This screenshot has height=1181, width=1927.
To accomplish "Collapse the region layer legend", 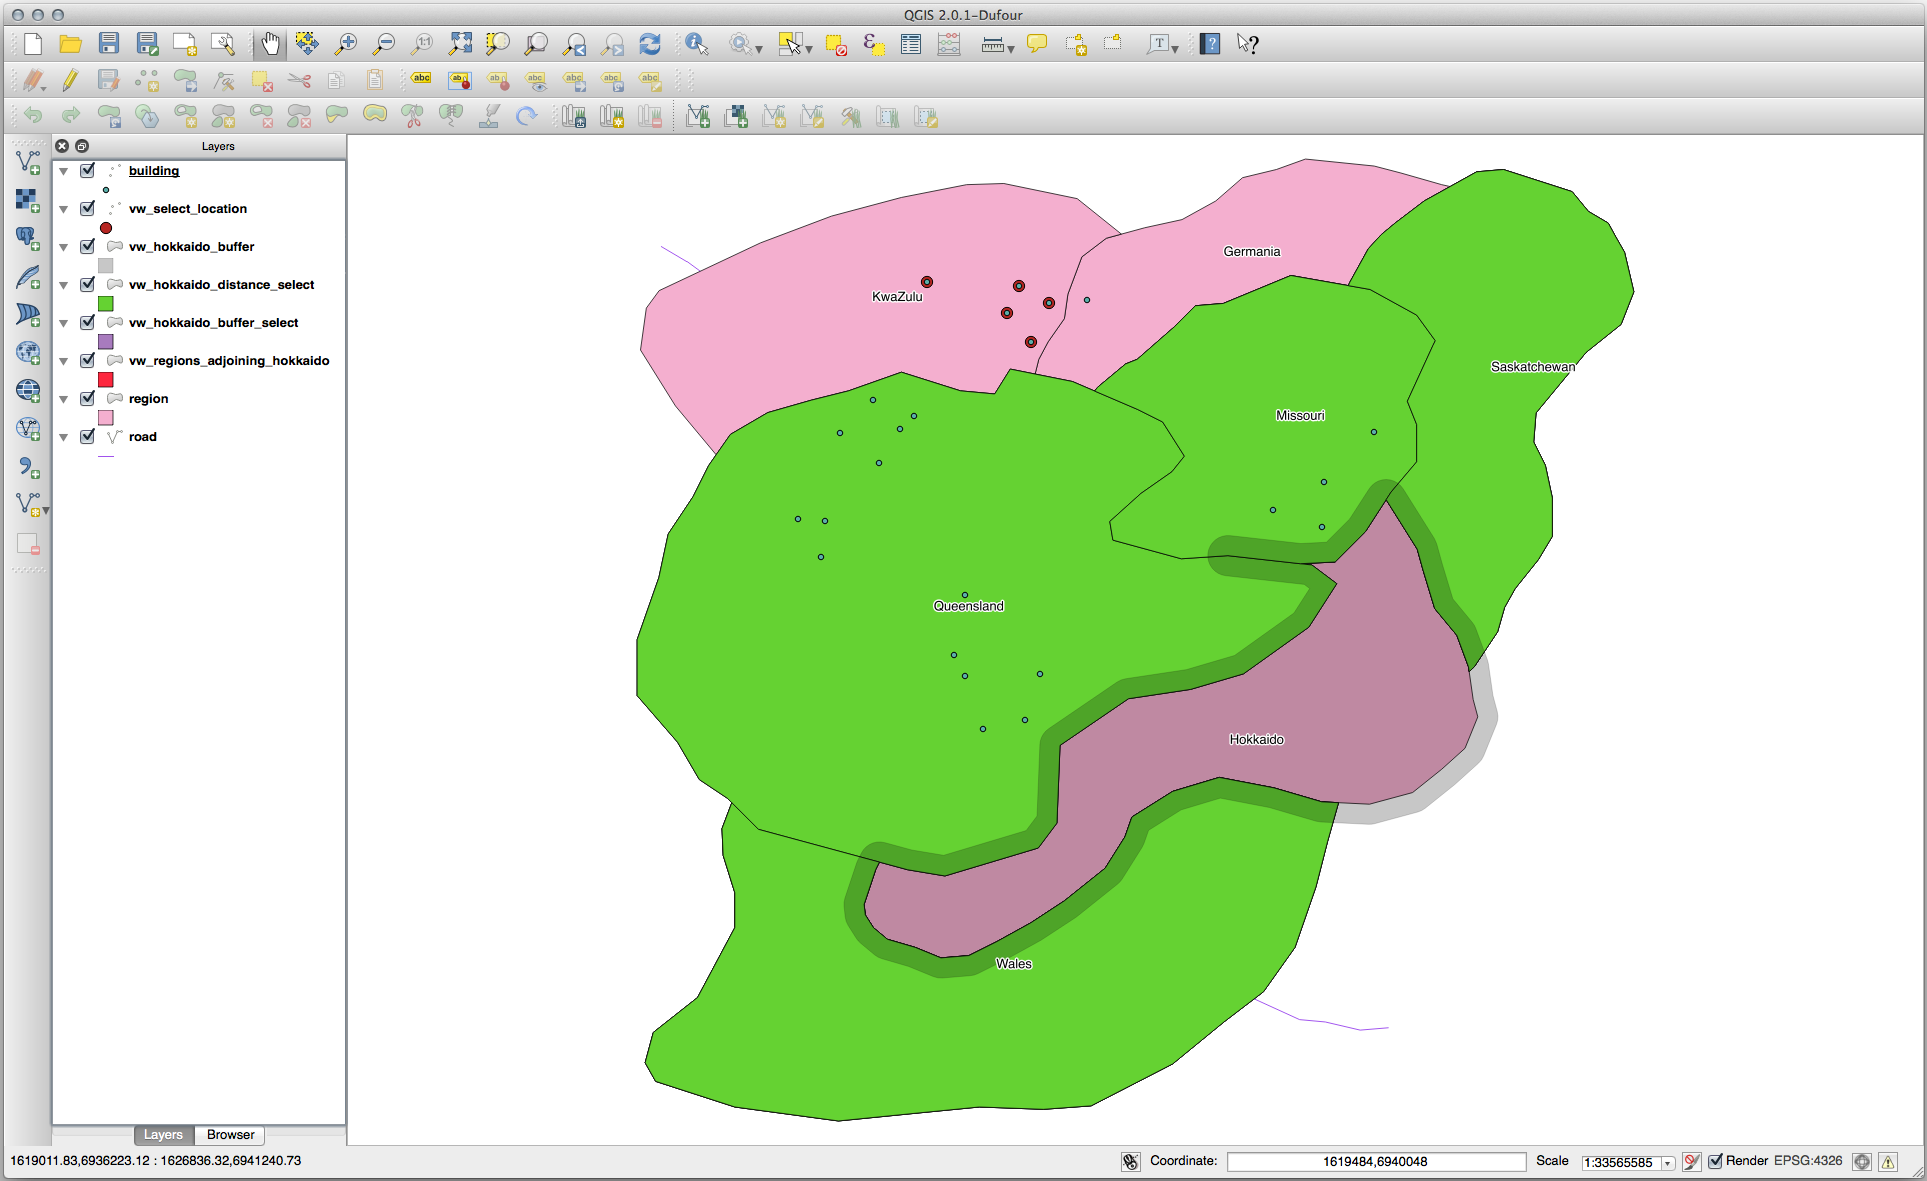I will click(64, 400).
